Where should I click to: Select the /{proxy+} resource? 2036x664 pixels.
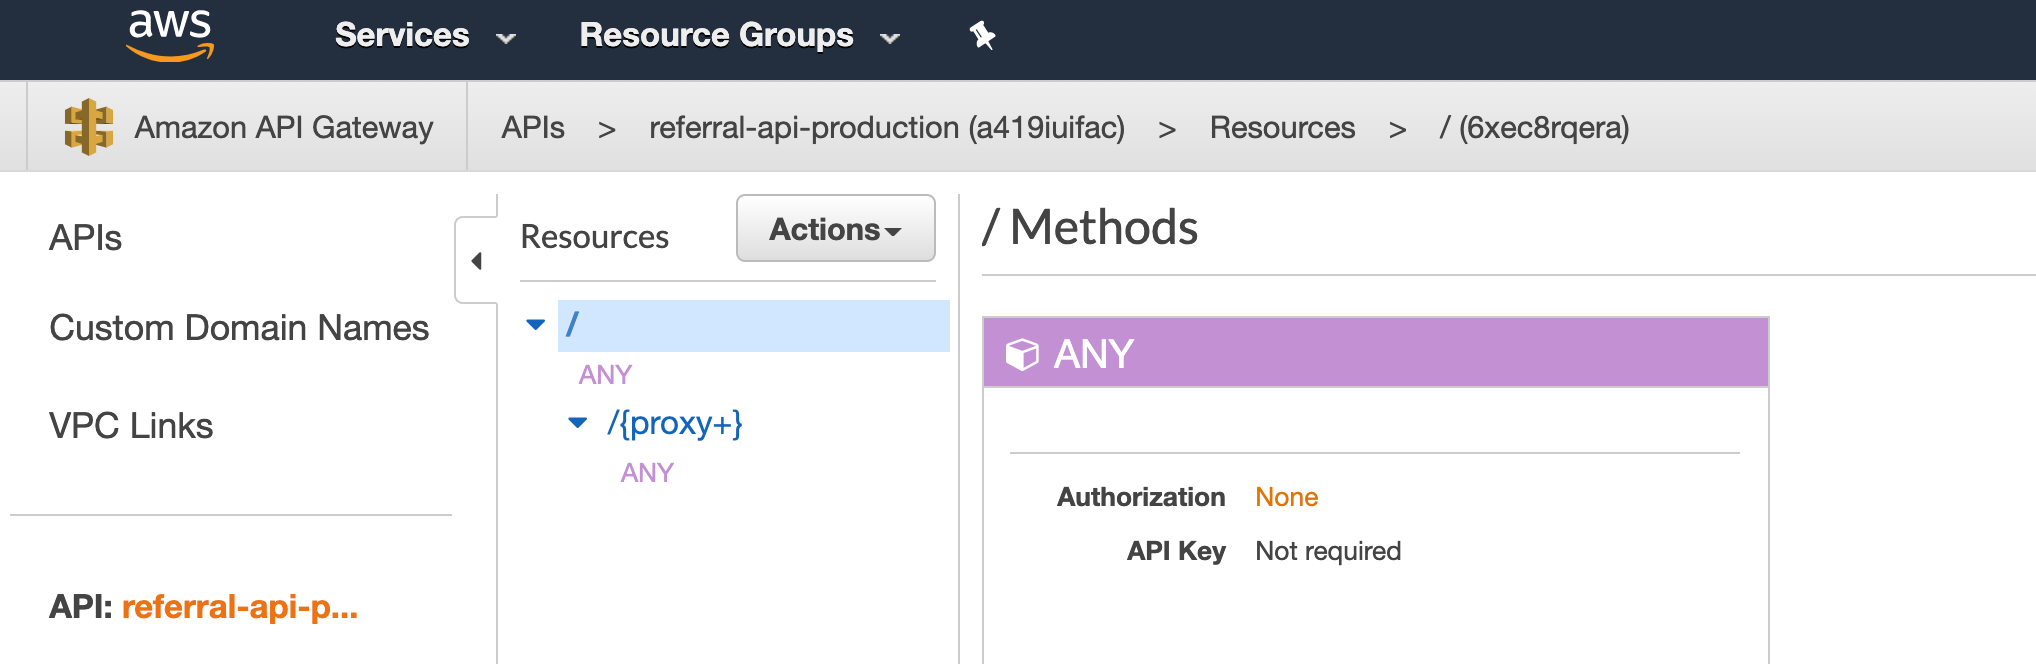675,423
